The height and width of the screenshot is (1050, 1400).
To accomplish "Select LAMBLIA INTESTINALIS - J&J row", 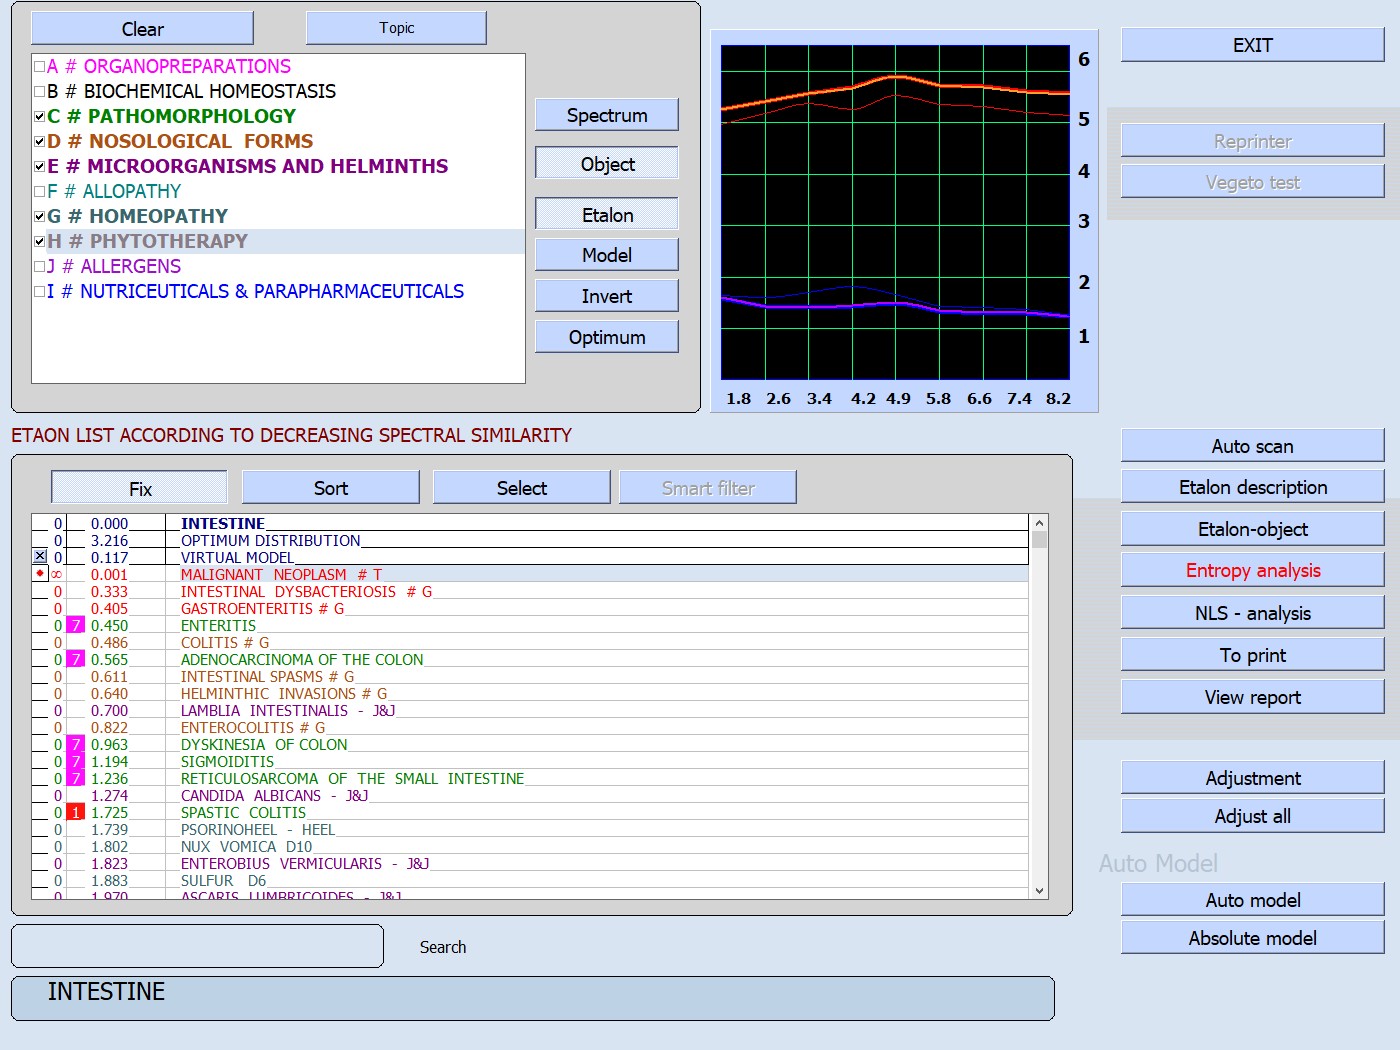I will pyautogui.click(x=530, y=710).
